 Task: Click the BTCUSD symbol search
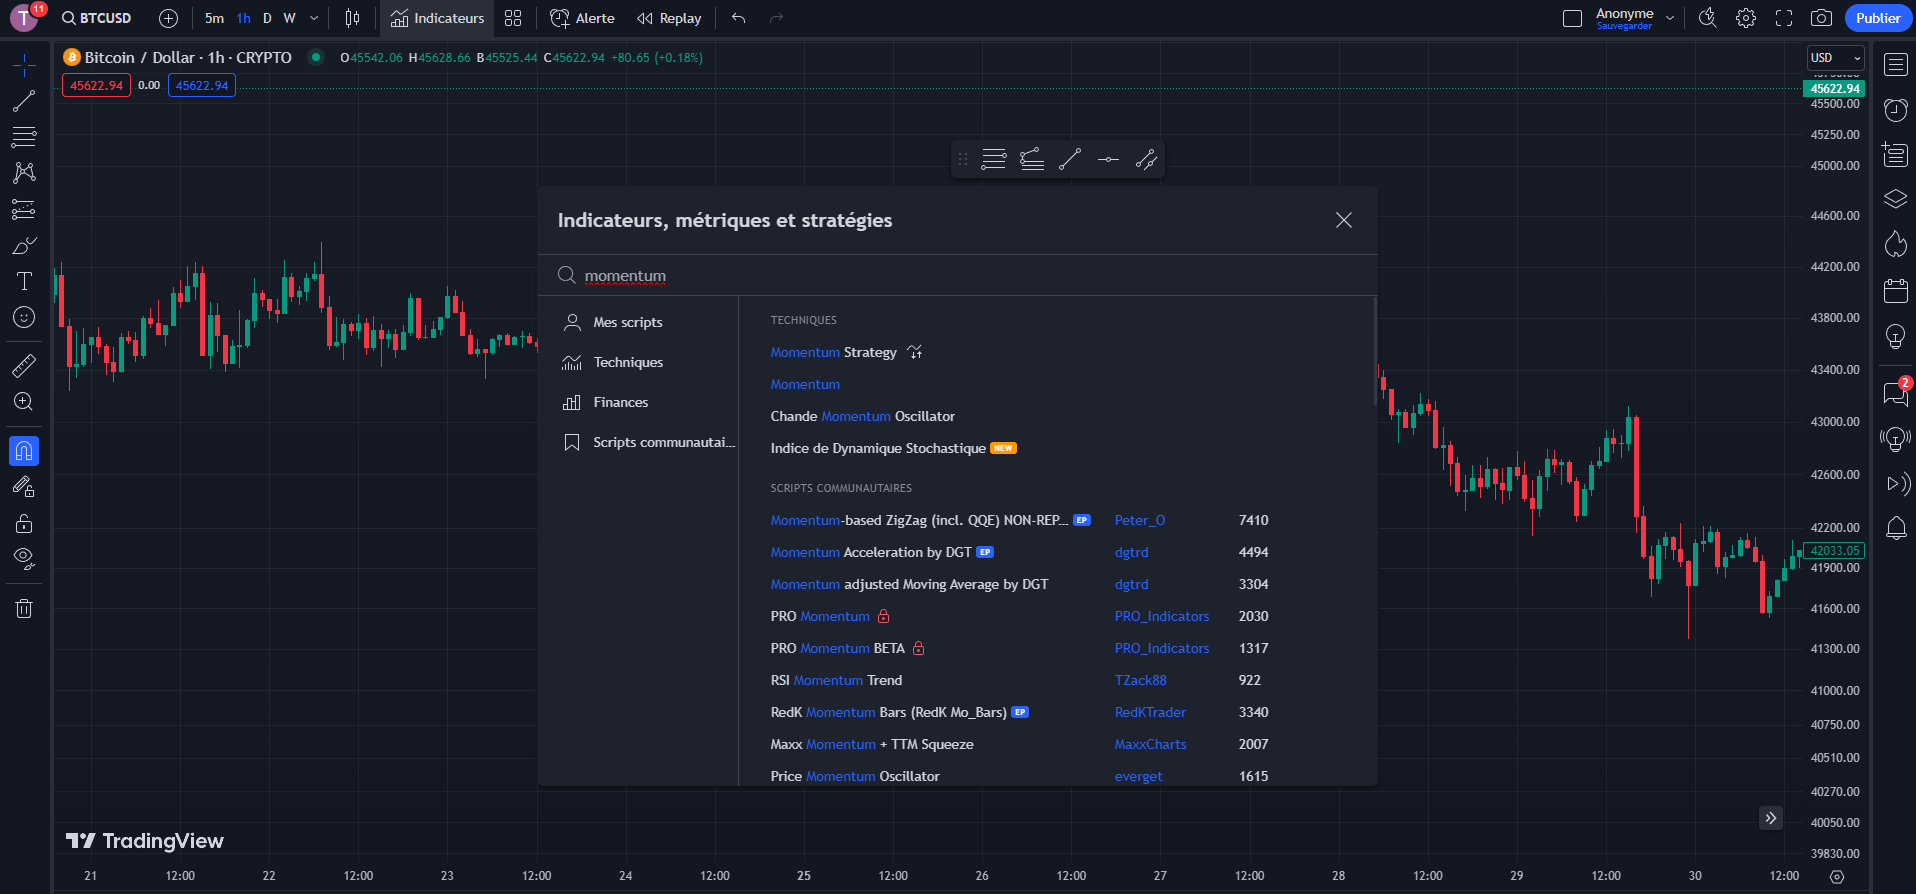pyautogui.click(x=97, y=18)
